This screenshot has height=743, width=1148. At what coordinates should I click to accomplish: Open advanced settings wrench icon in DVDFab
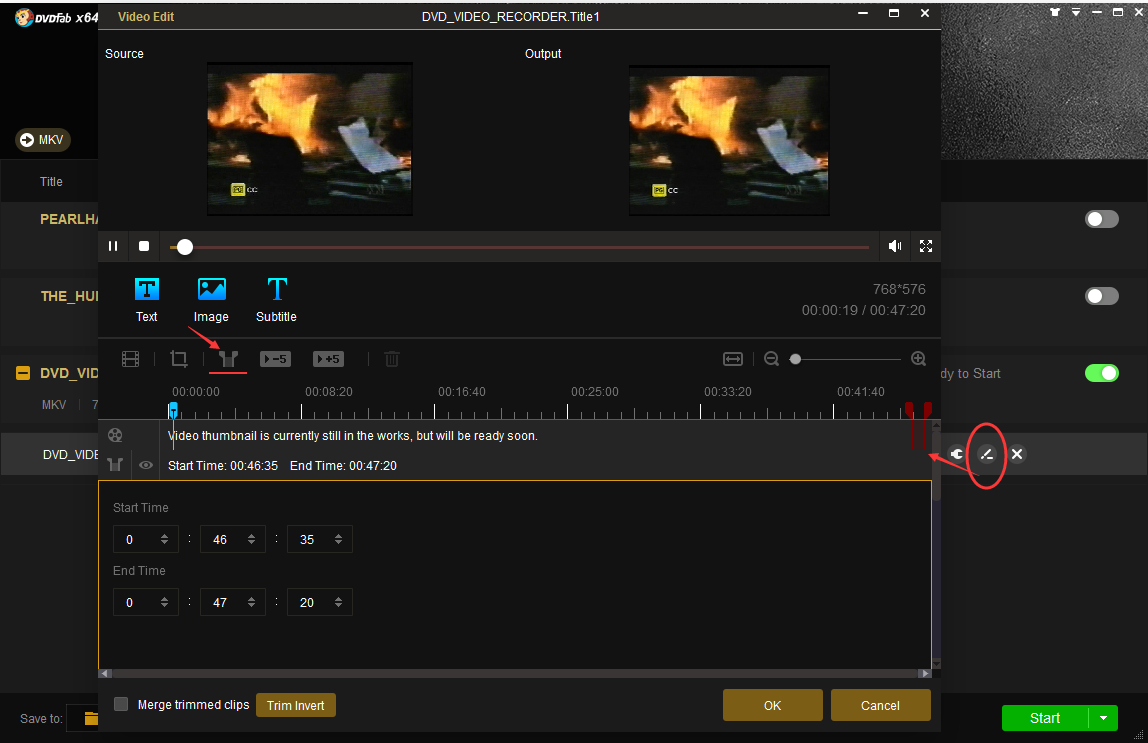(x=956, y=454)
